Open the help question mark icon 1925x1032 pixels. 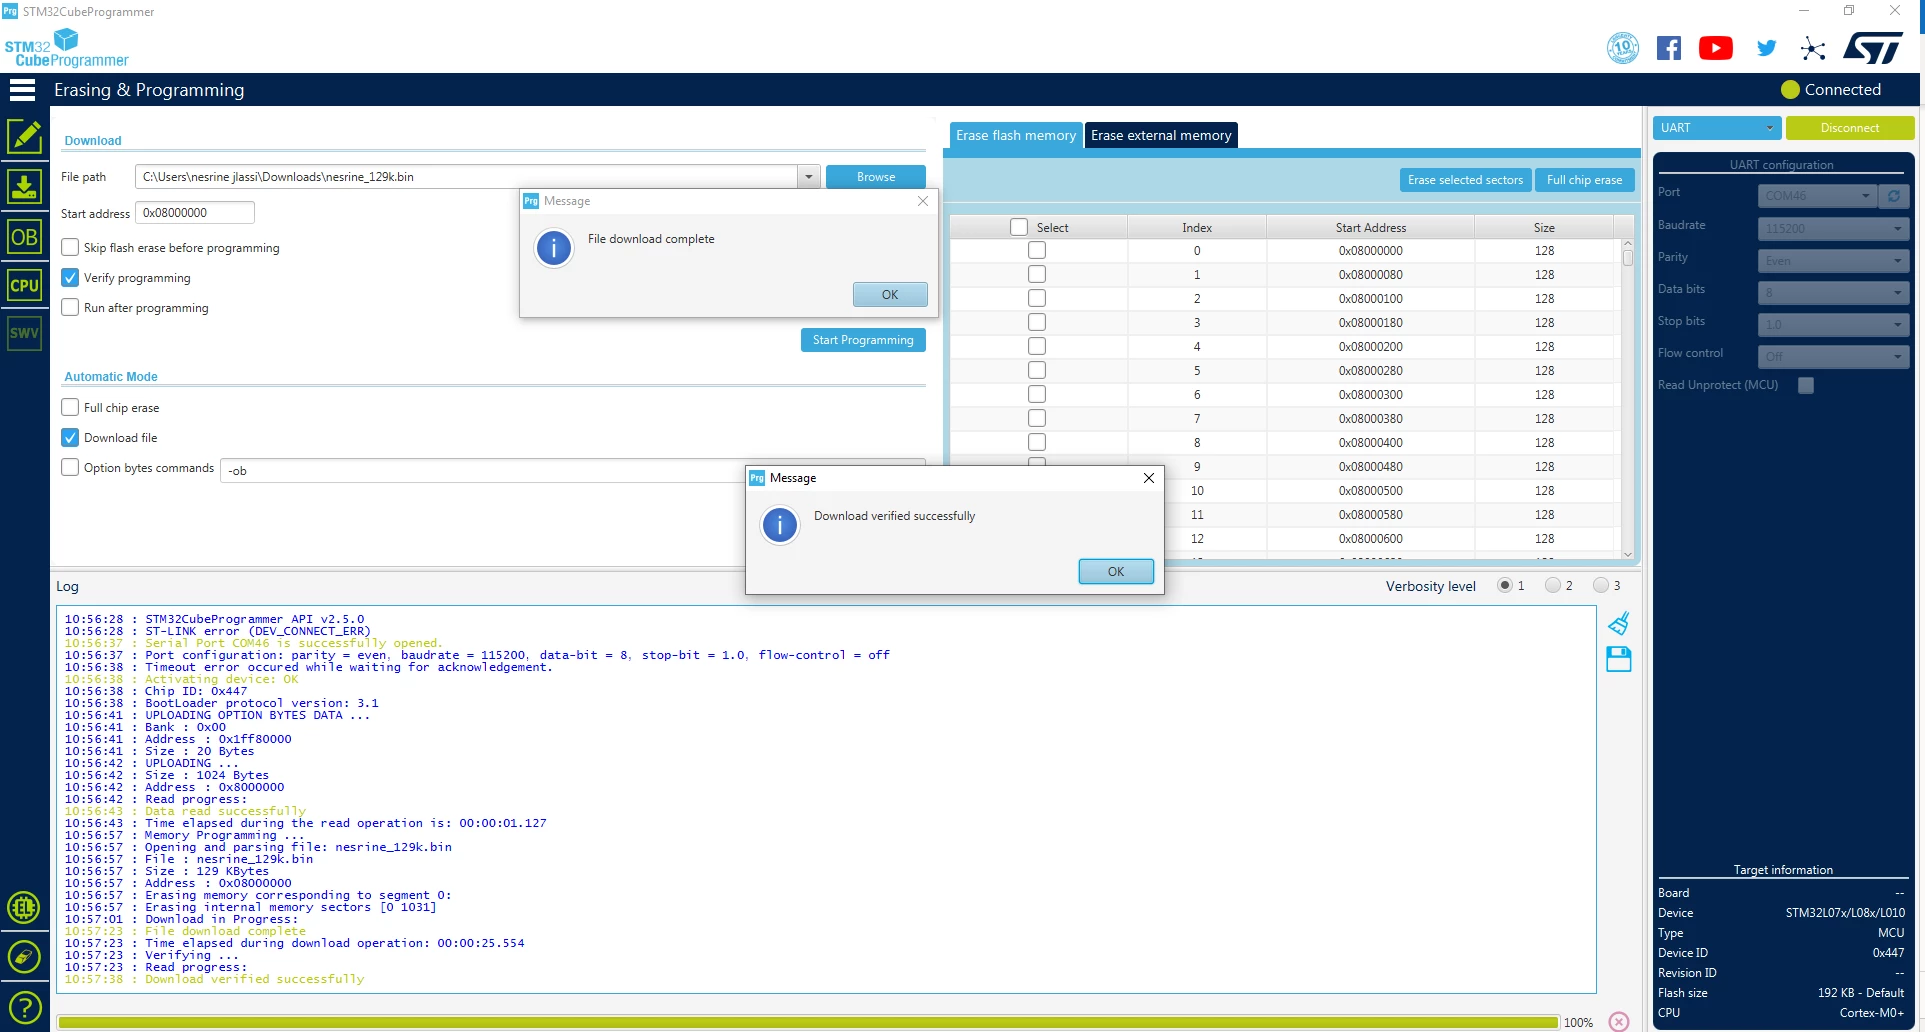coord(24,1007)
